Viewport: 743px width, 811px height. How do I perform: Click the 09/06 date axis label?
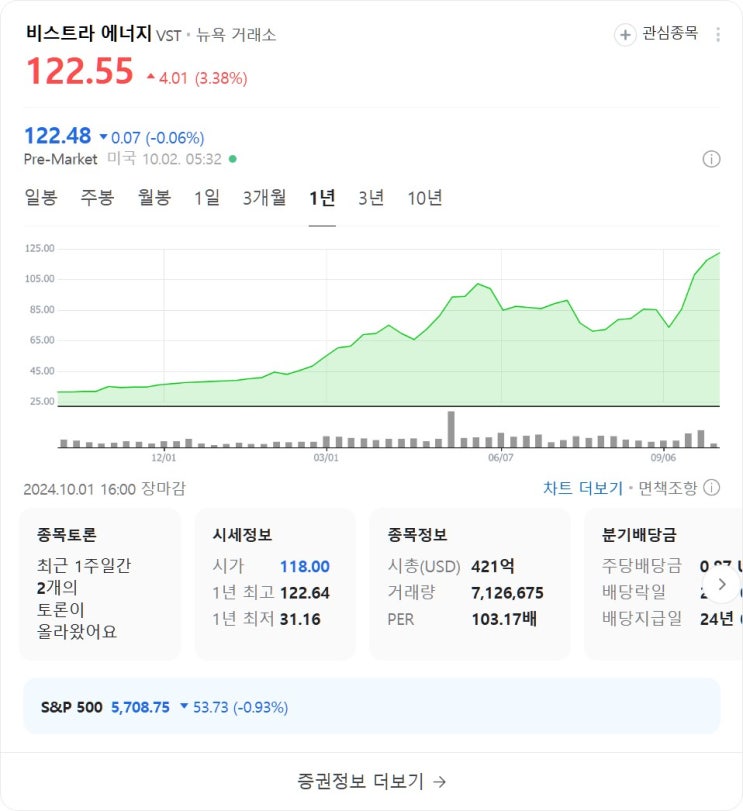[663, 458]
